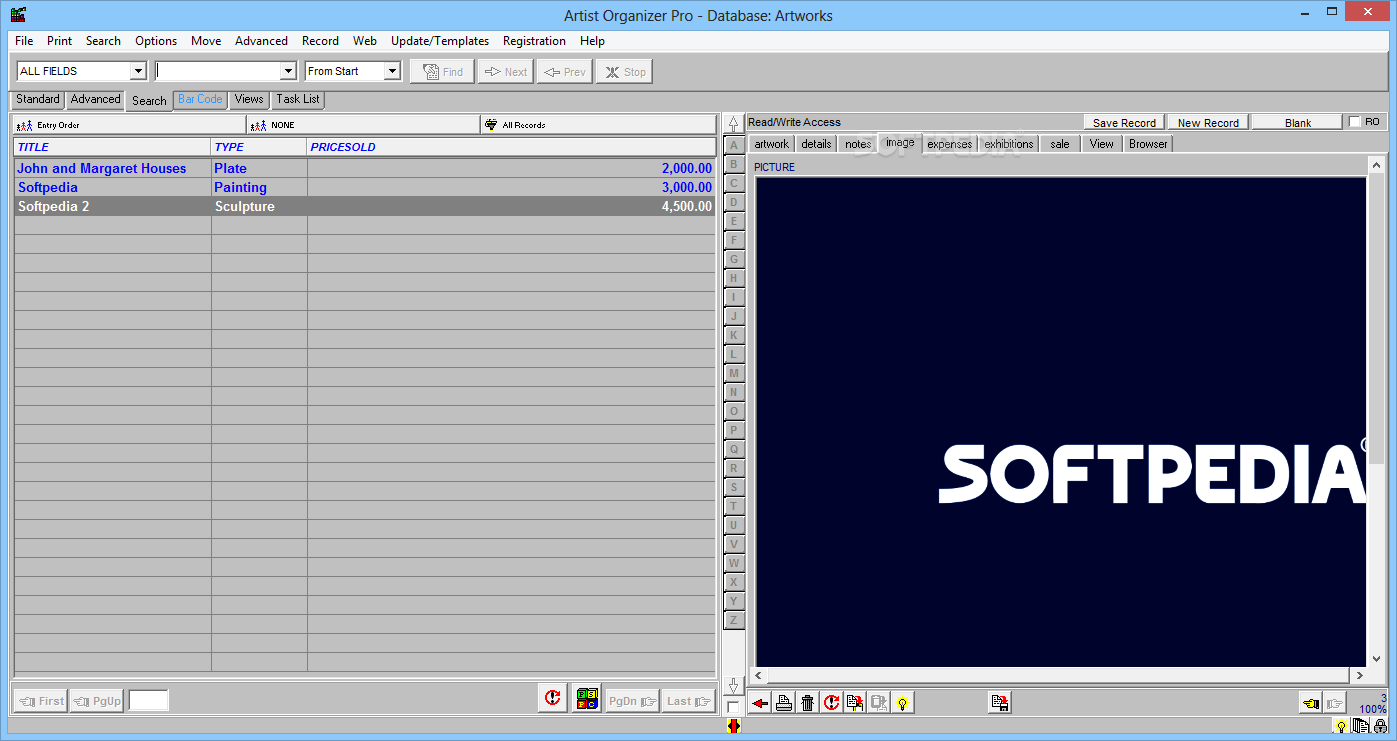The image size is (1397, 741).
Task: Click the Artist Organizer Pro title bar icon
Action: [x=18, y=15]
